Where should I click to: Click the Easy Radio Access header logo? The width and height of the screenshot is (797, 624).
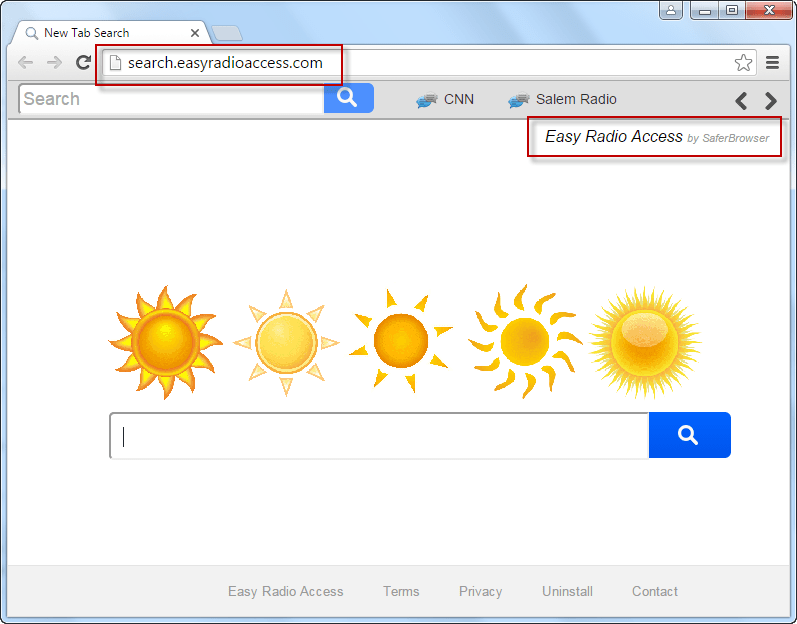pyautogui.click(x=657, y=137)
